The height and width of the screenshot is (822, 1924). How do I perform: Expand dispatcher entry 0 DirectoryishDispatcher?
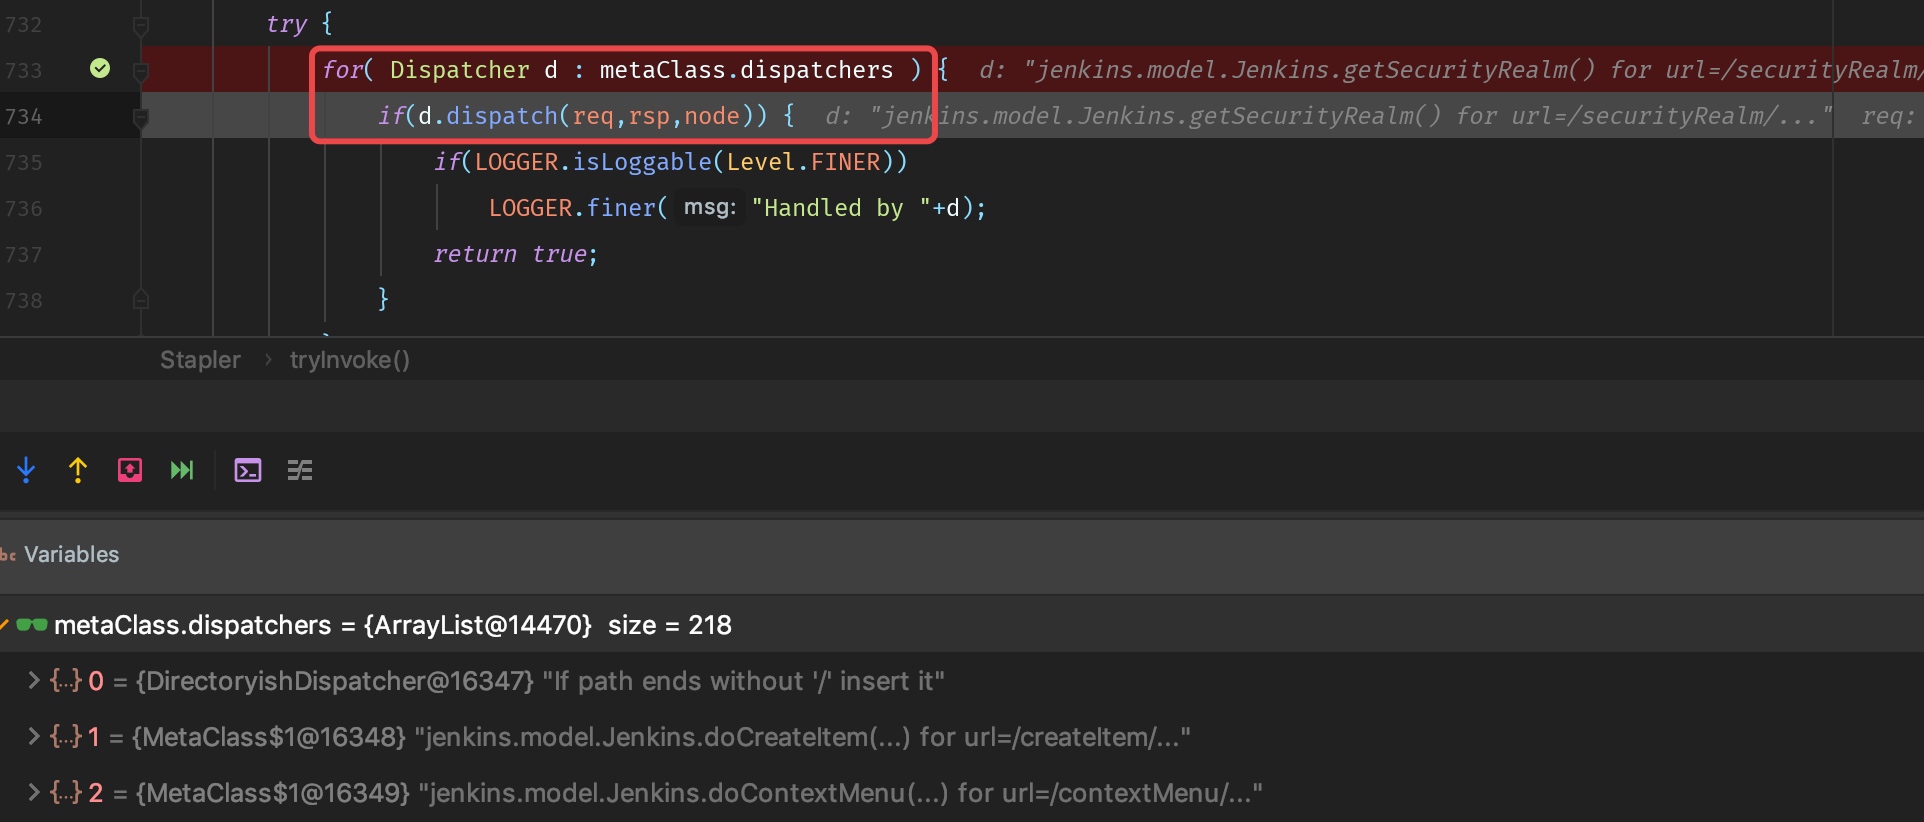coord(34,680)
